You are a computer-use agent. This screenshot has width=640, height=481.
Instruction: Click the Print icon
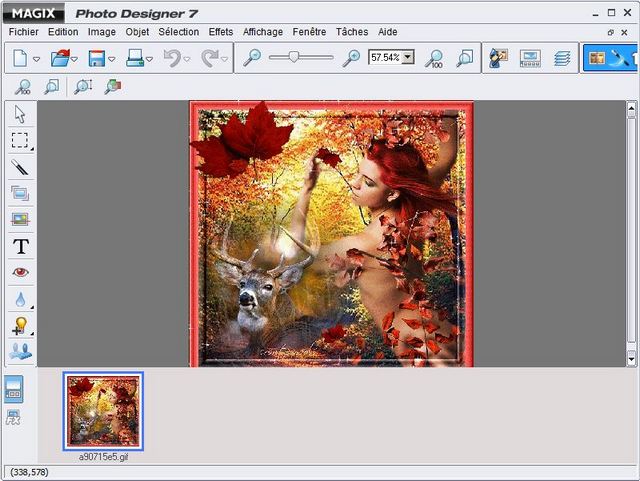[135, 58]
